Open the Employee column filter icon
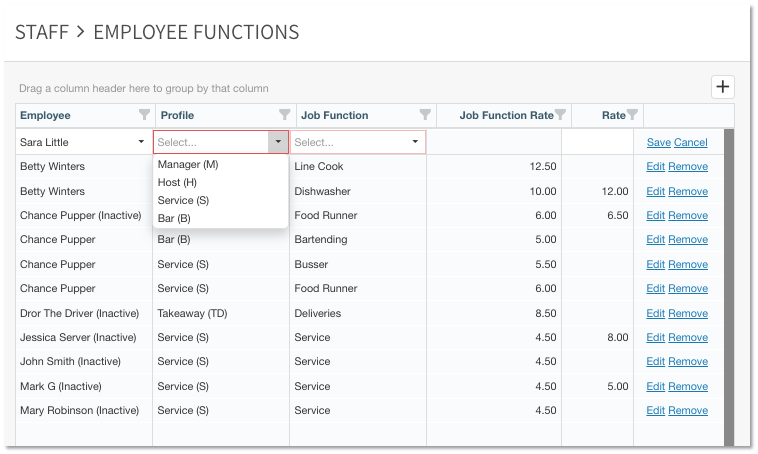Viewport: 758px width, 454px height. click(143, 115)
